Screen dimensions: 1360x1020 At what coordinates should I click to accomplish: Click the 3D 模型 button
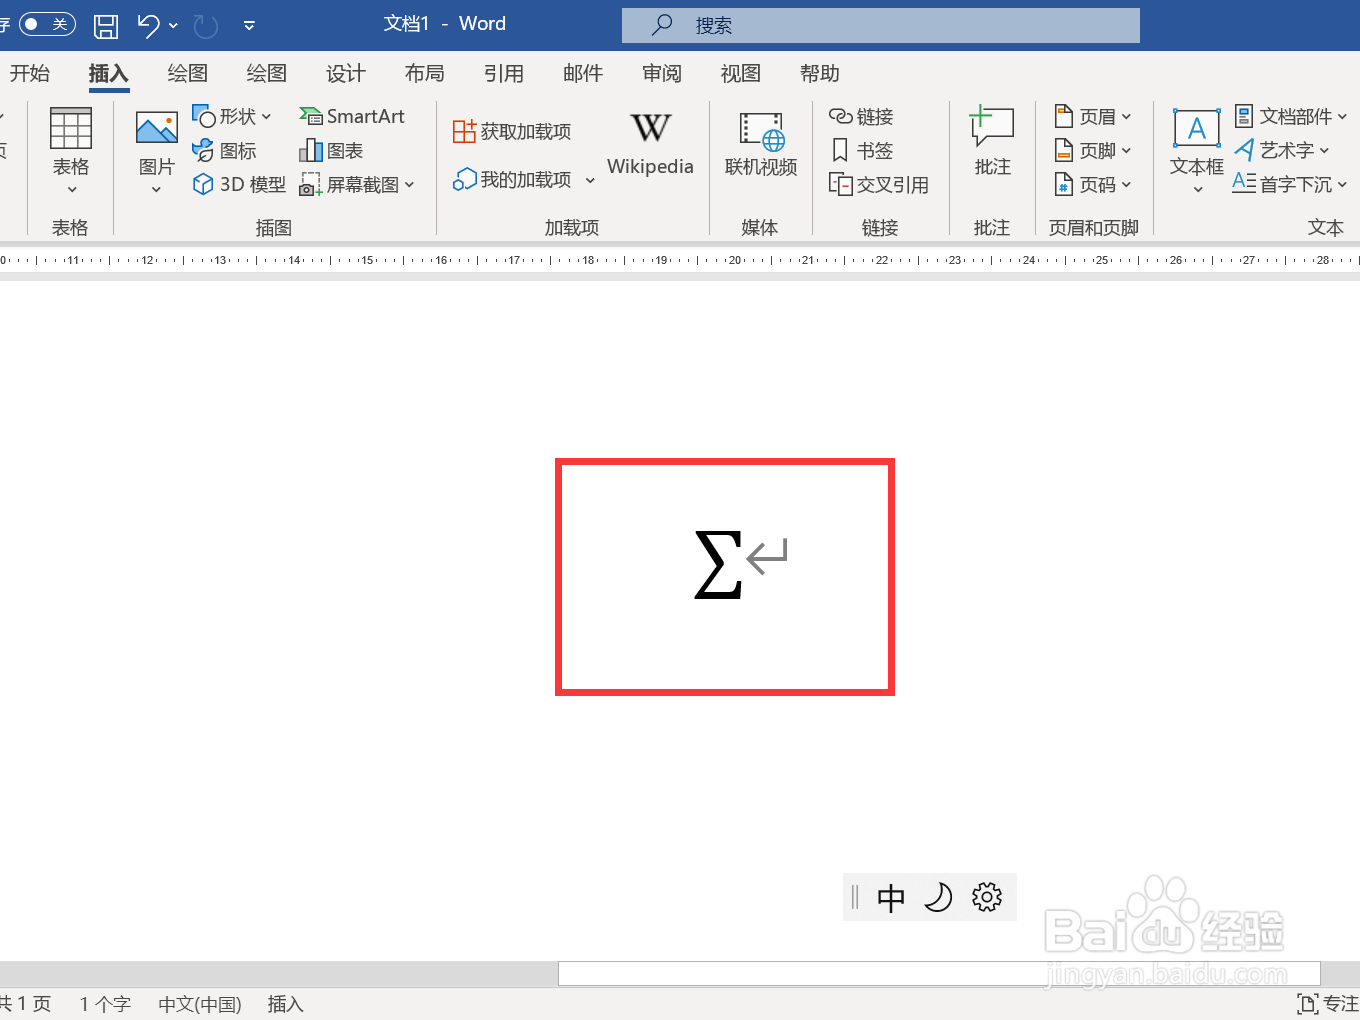point(239,184)
